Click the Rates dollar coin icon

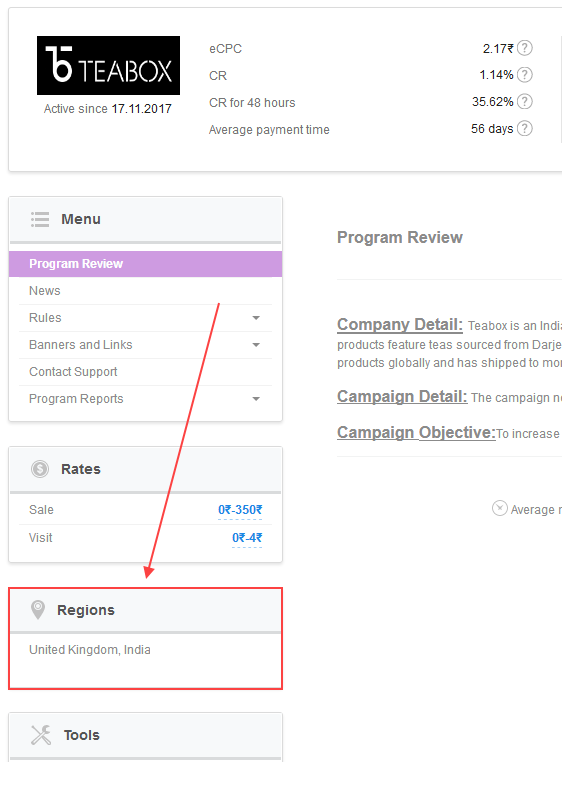(x=40, y=469)
